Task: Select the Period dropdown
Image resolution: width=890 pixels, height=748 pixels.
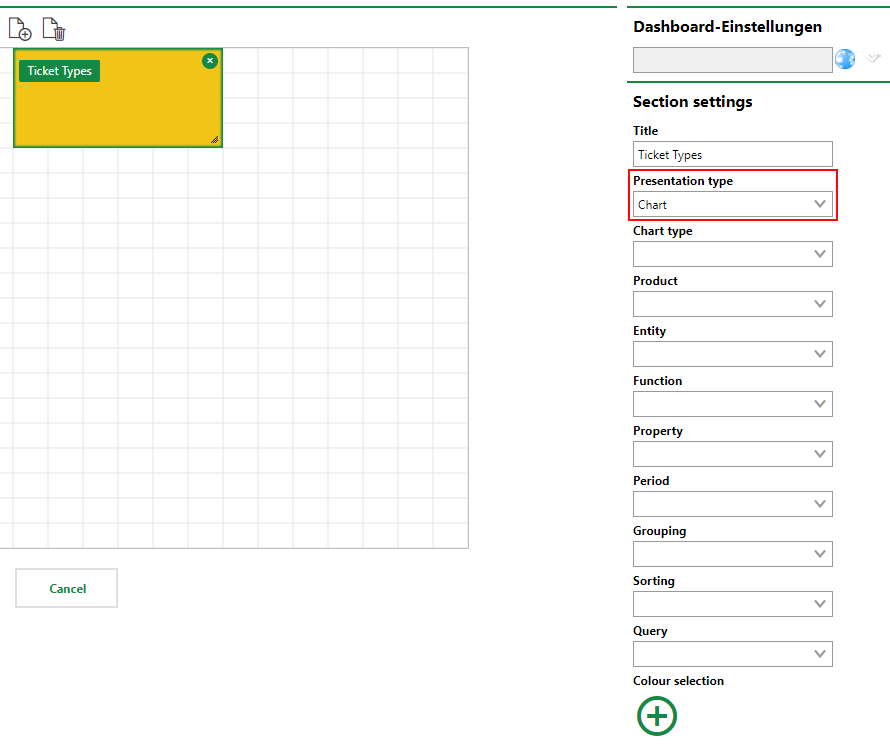Action: 732,504
